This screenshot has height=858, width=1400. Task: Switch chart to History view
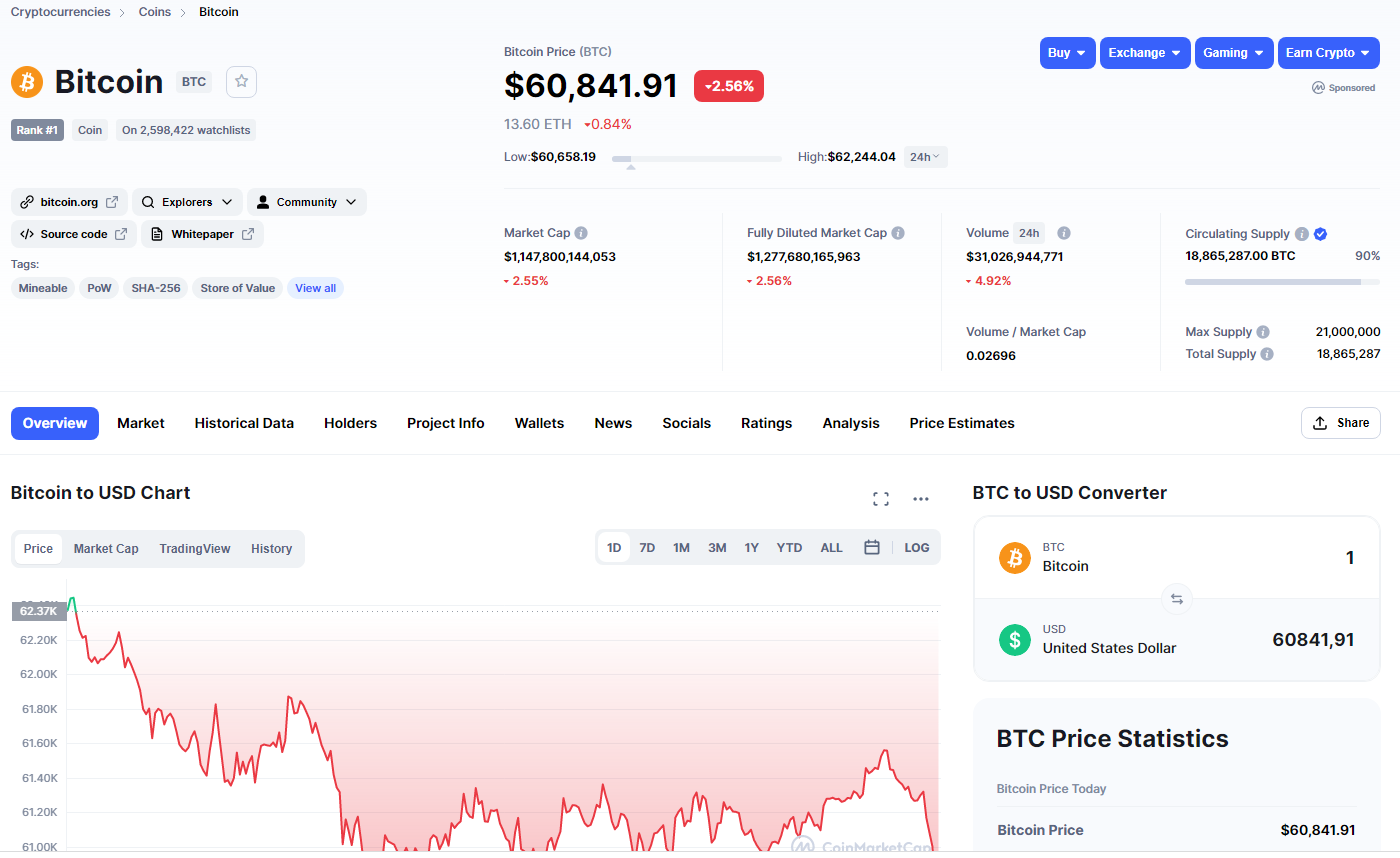pos(272,548)
